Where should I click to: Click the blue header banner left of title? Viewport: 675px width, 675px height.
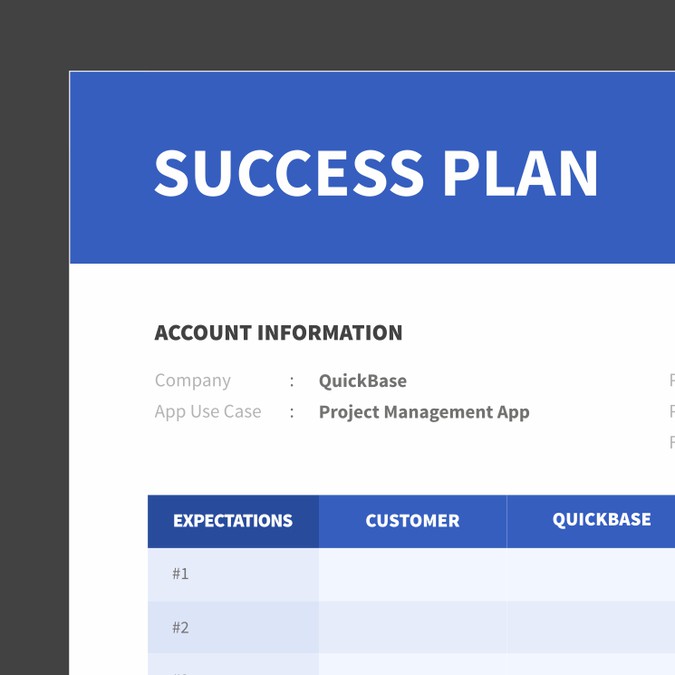pyautogui.click(x=110, y=170)
